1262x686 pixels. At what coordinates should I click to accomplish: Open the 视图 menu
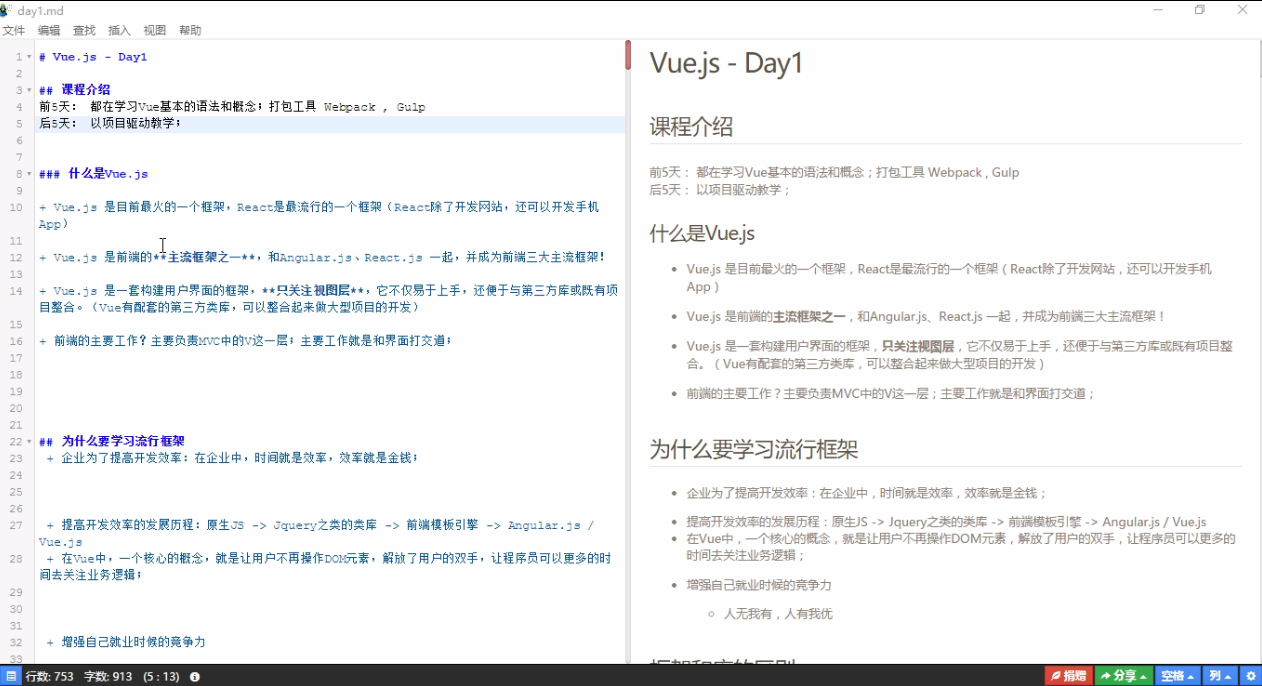(x=155, y=30)
